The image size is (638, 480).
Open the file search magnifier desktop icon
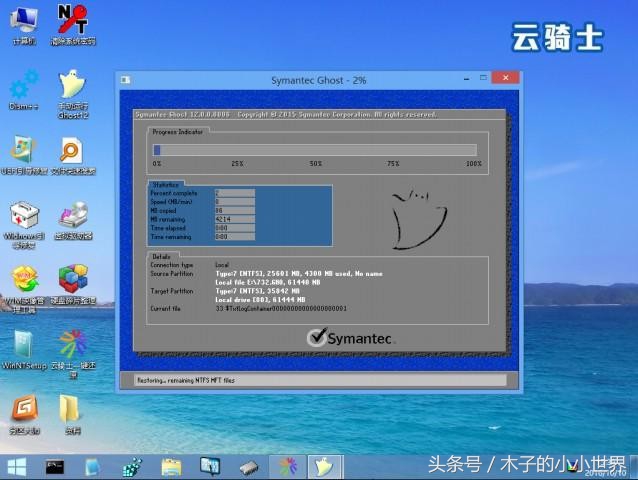coord(73,155)
